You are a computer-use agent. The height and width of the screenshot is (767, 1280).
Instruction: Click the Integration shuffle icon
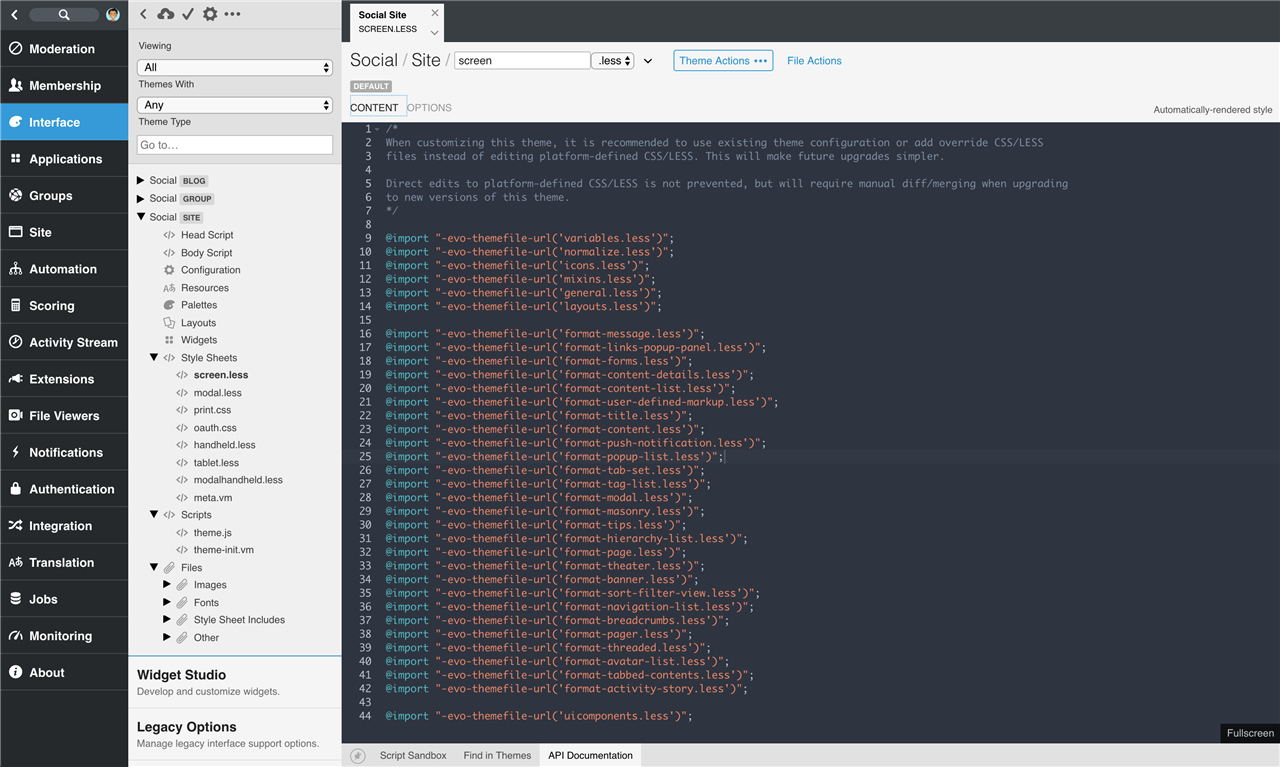(15, 526)
